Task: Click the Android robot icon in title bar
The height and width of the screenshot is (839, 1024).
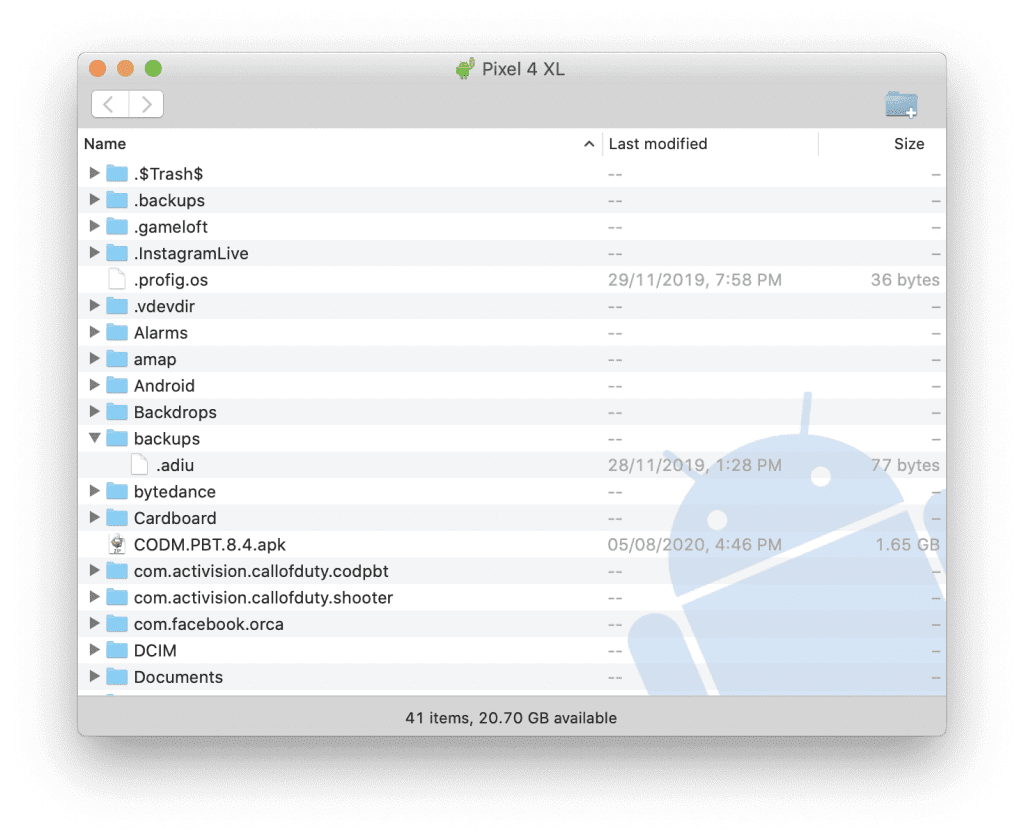Action: 466,69
